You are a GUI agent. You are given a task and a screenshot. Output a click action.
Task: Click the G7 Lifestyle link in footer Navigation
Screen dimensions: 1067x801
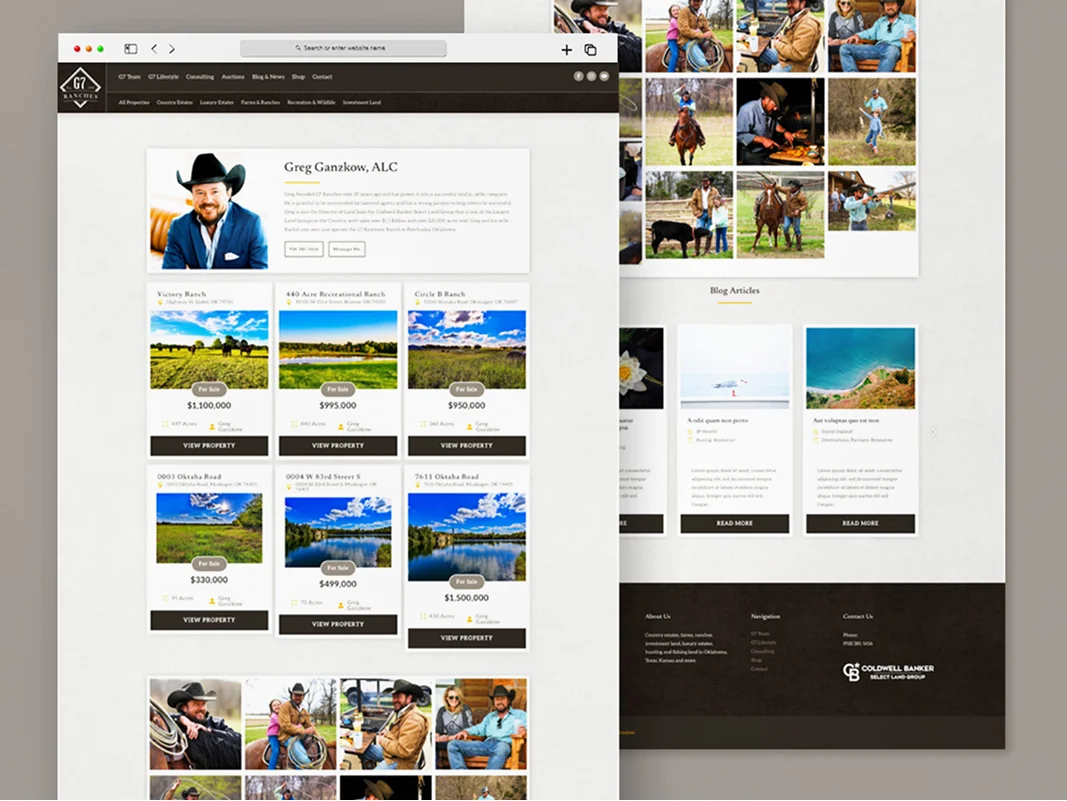763,642
